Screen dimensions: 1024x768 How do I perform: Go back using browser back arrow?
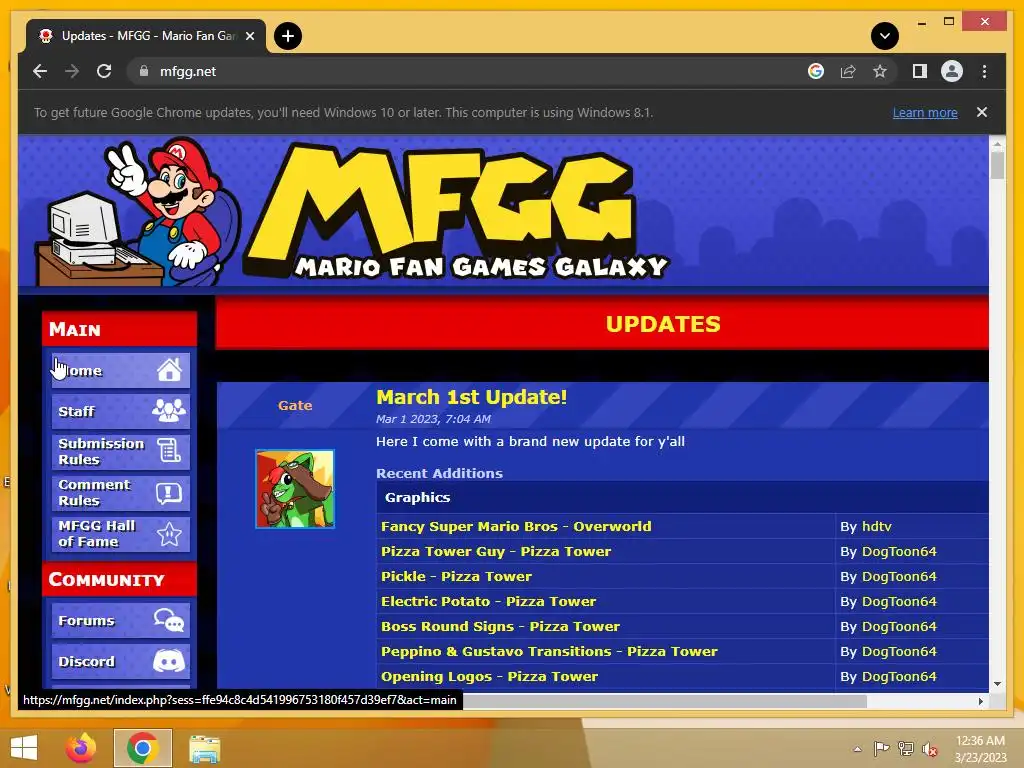point(40,71)
